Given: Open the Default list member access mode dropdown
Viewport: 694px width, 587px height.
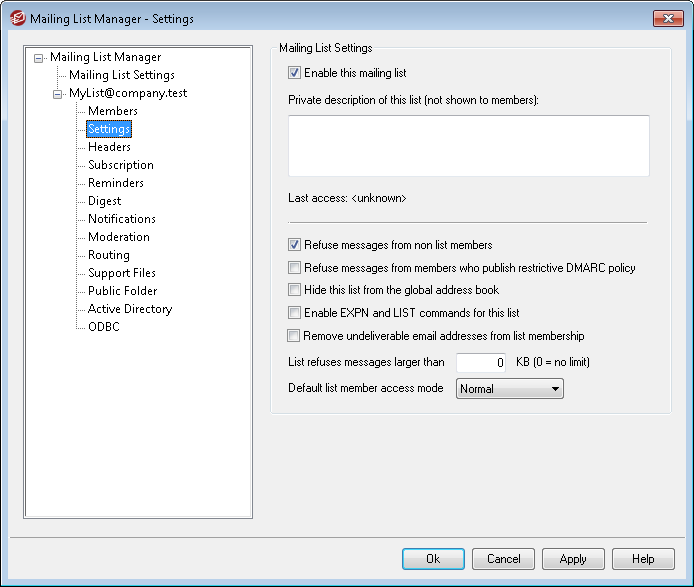Looking at the screenshot, I should pos(509,389).
